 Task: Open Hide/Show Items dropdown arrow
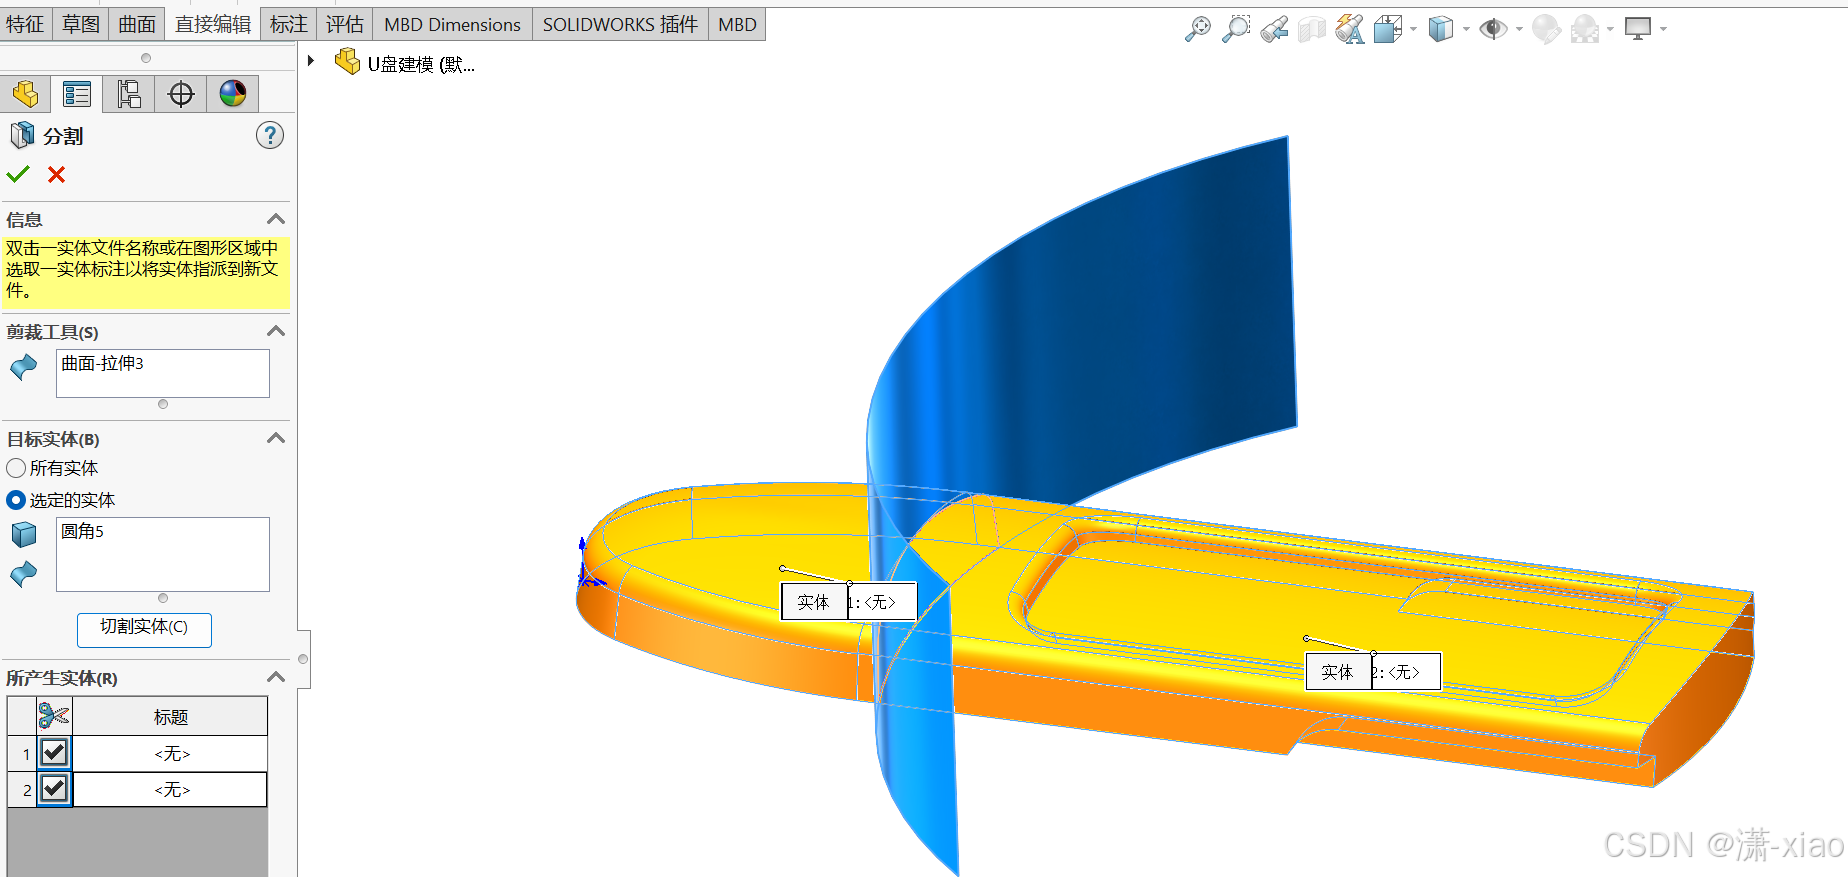click(1519, 29)
